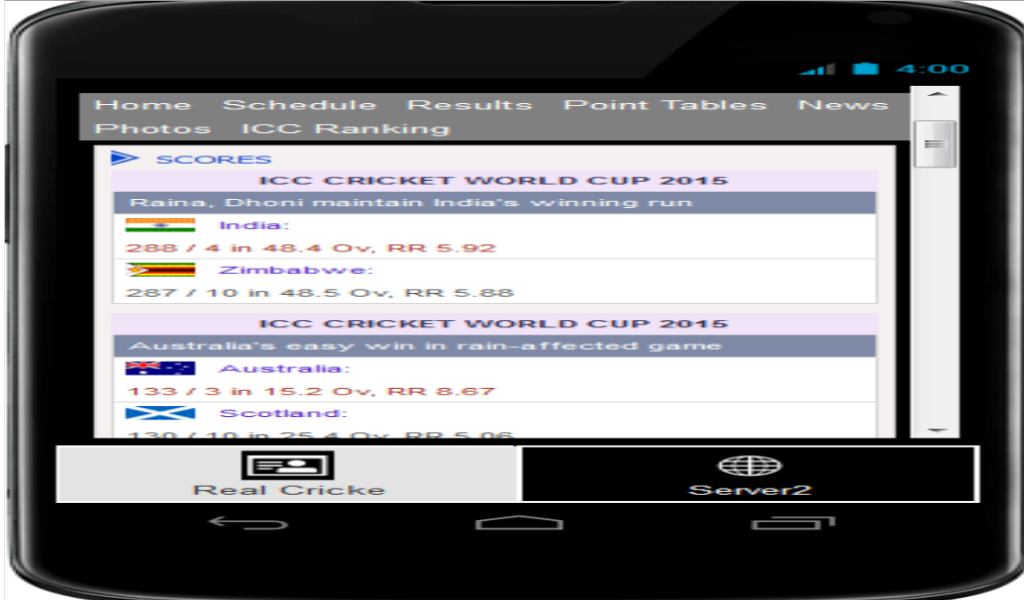Click the Australia flag icon
Viewport: 1024px width, 600px height.
click(x=160, y=368)
